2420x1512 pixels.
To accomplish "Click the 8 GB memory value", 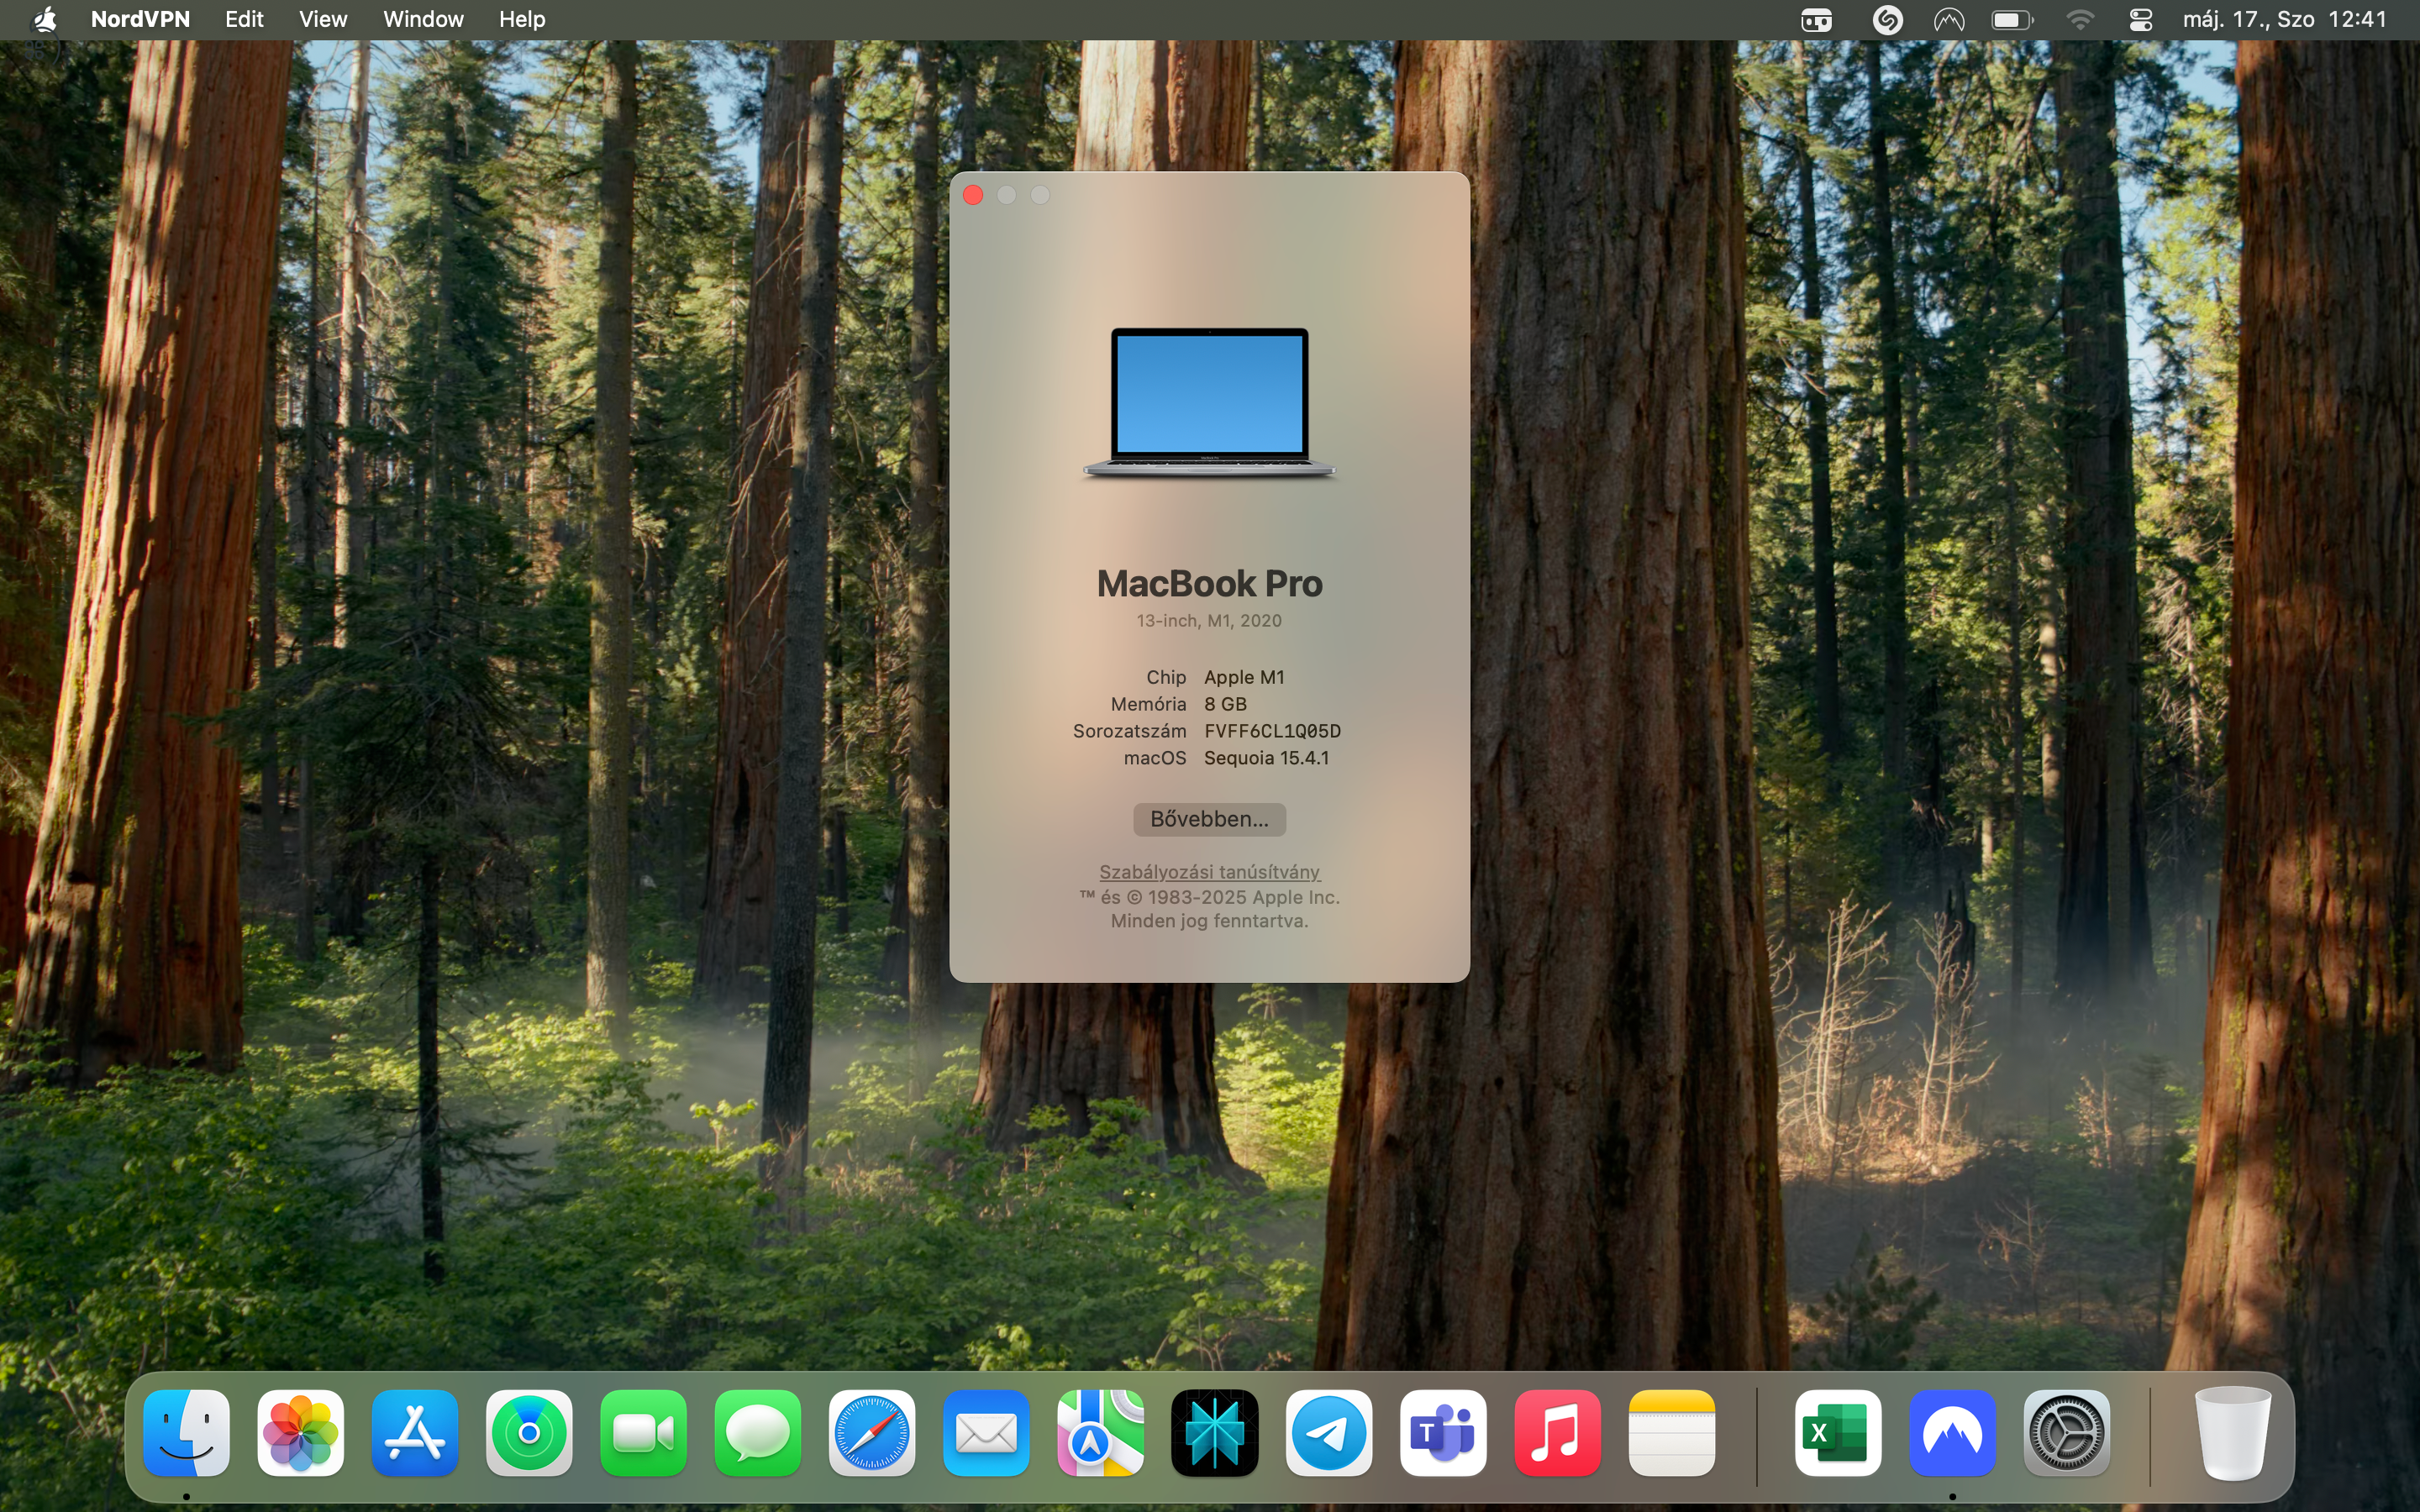I will [1225, 704].
